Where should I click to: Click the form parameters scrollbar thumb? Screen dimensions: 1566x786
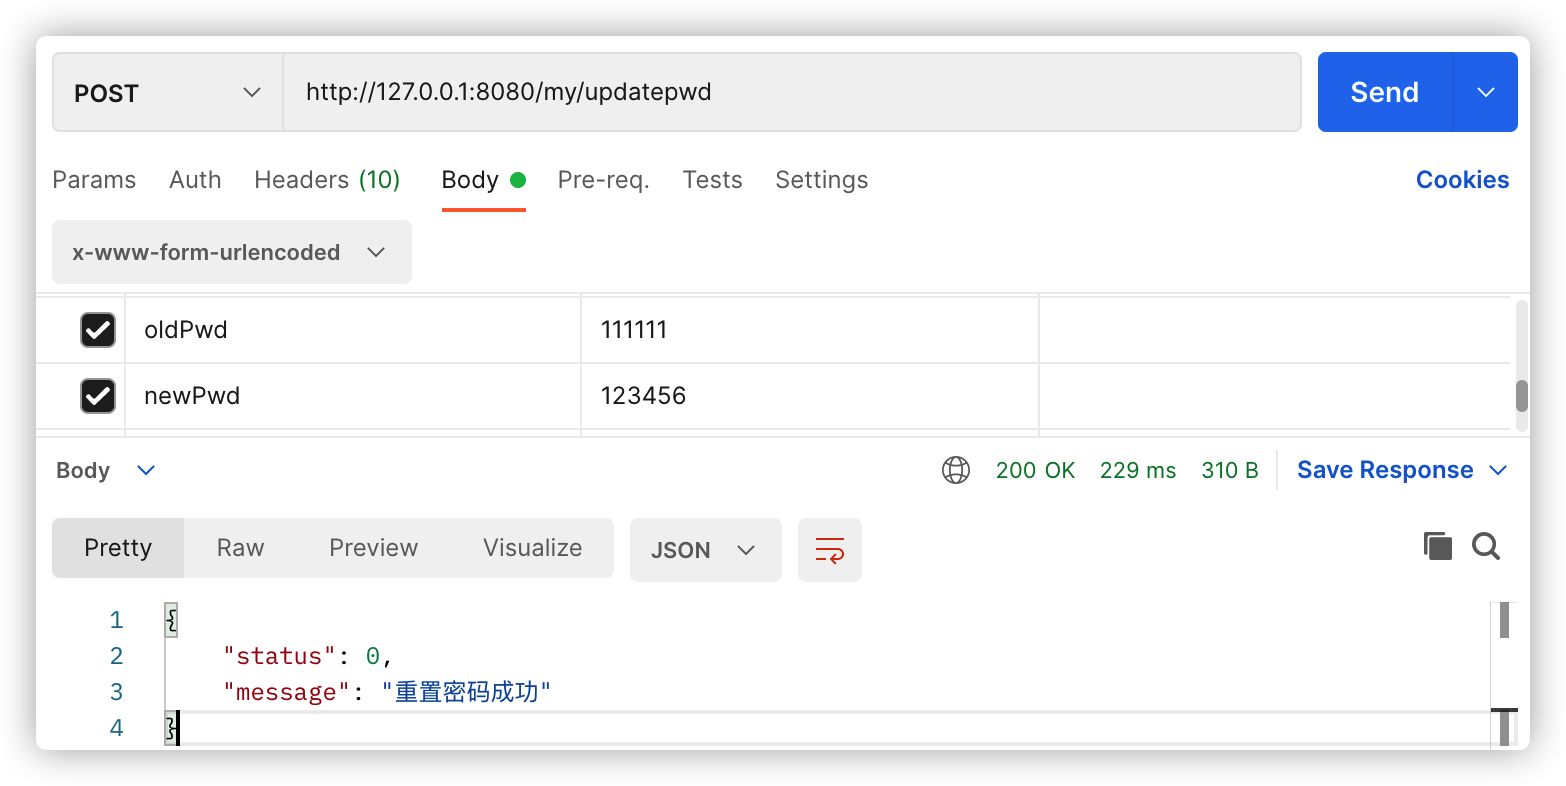1522,396
